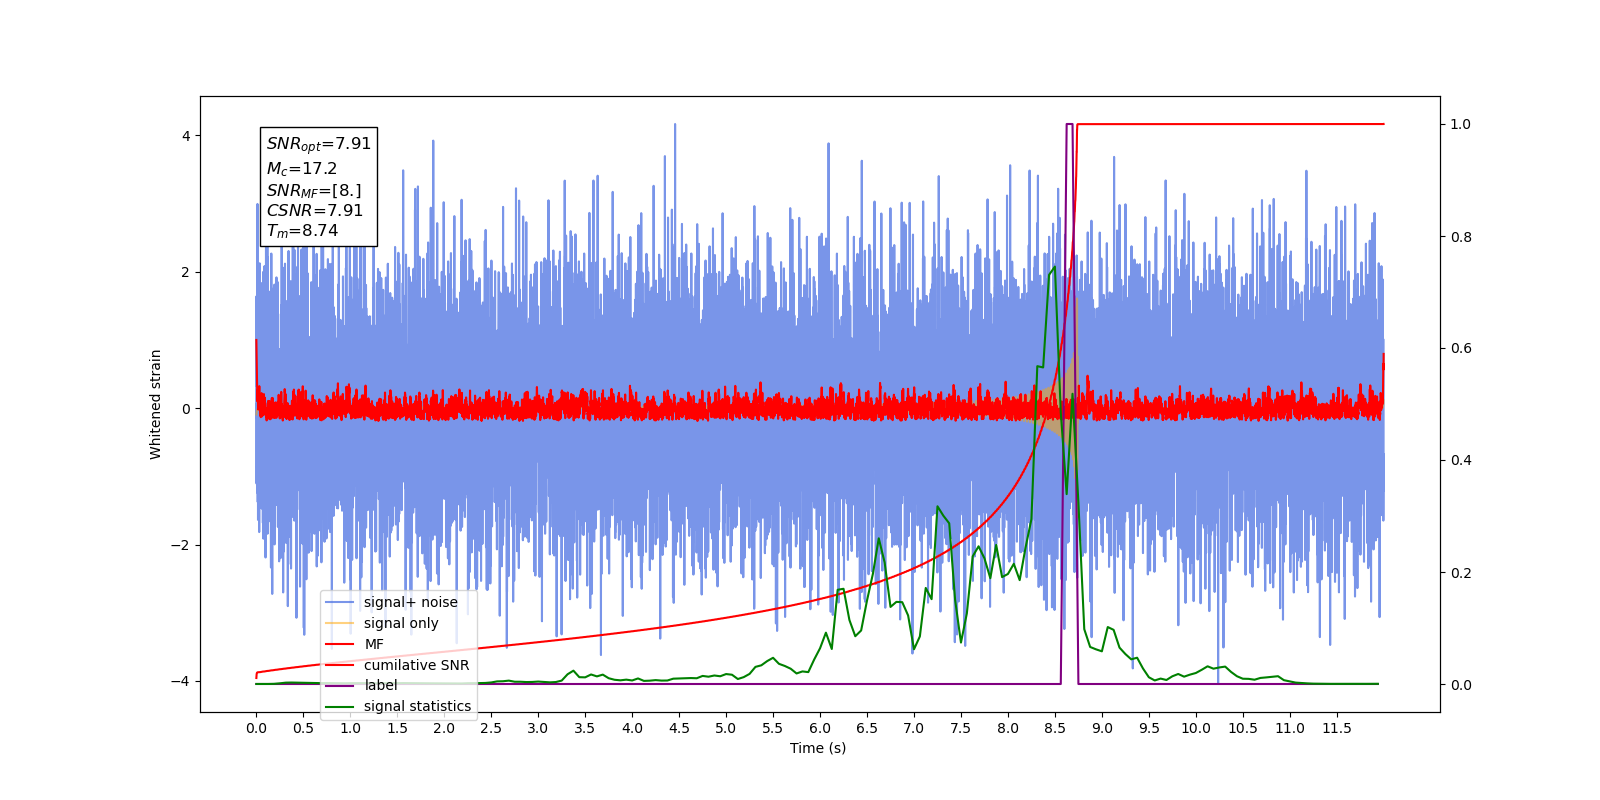
Task: Click the 10.0 tick on the time axis
Action: pos(1196,728)
